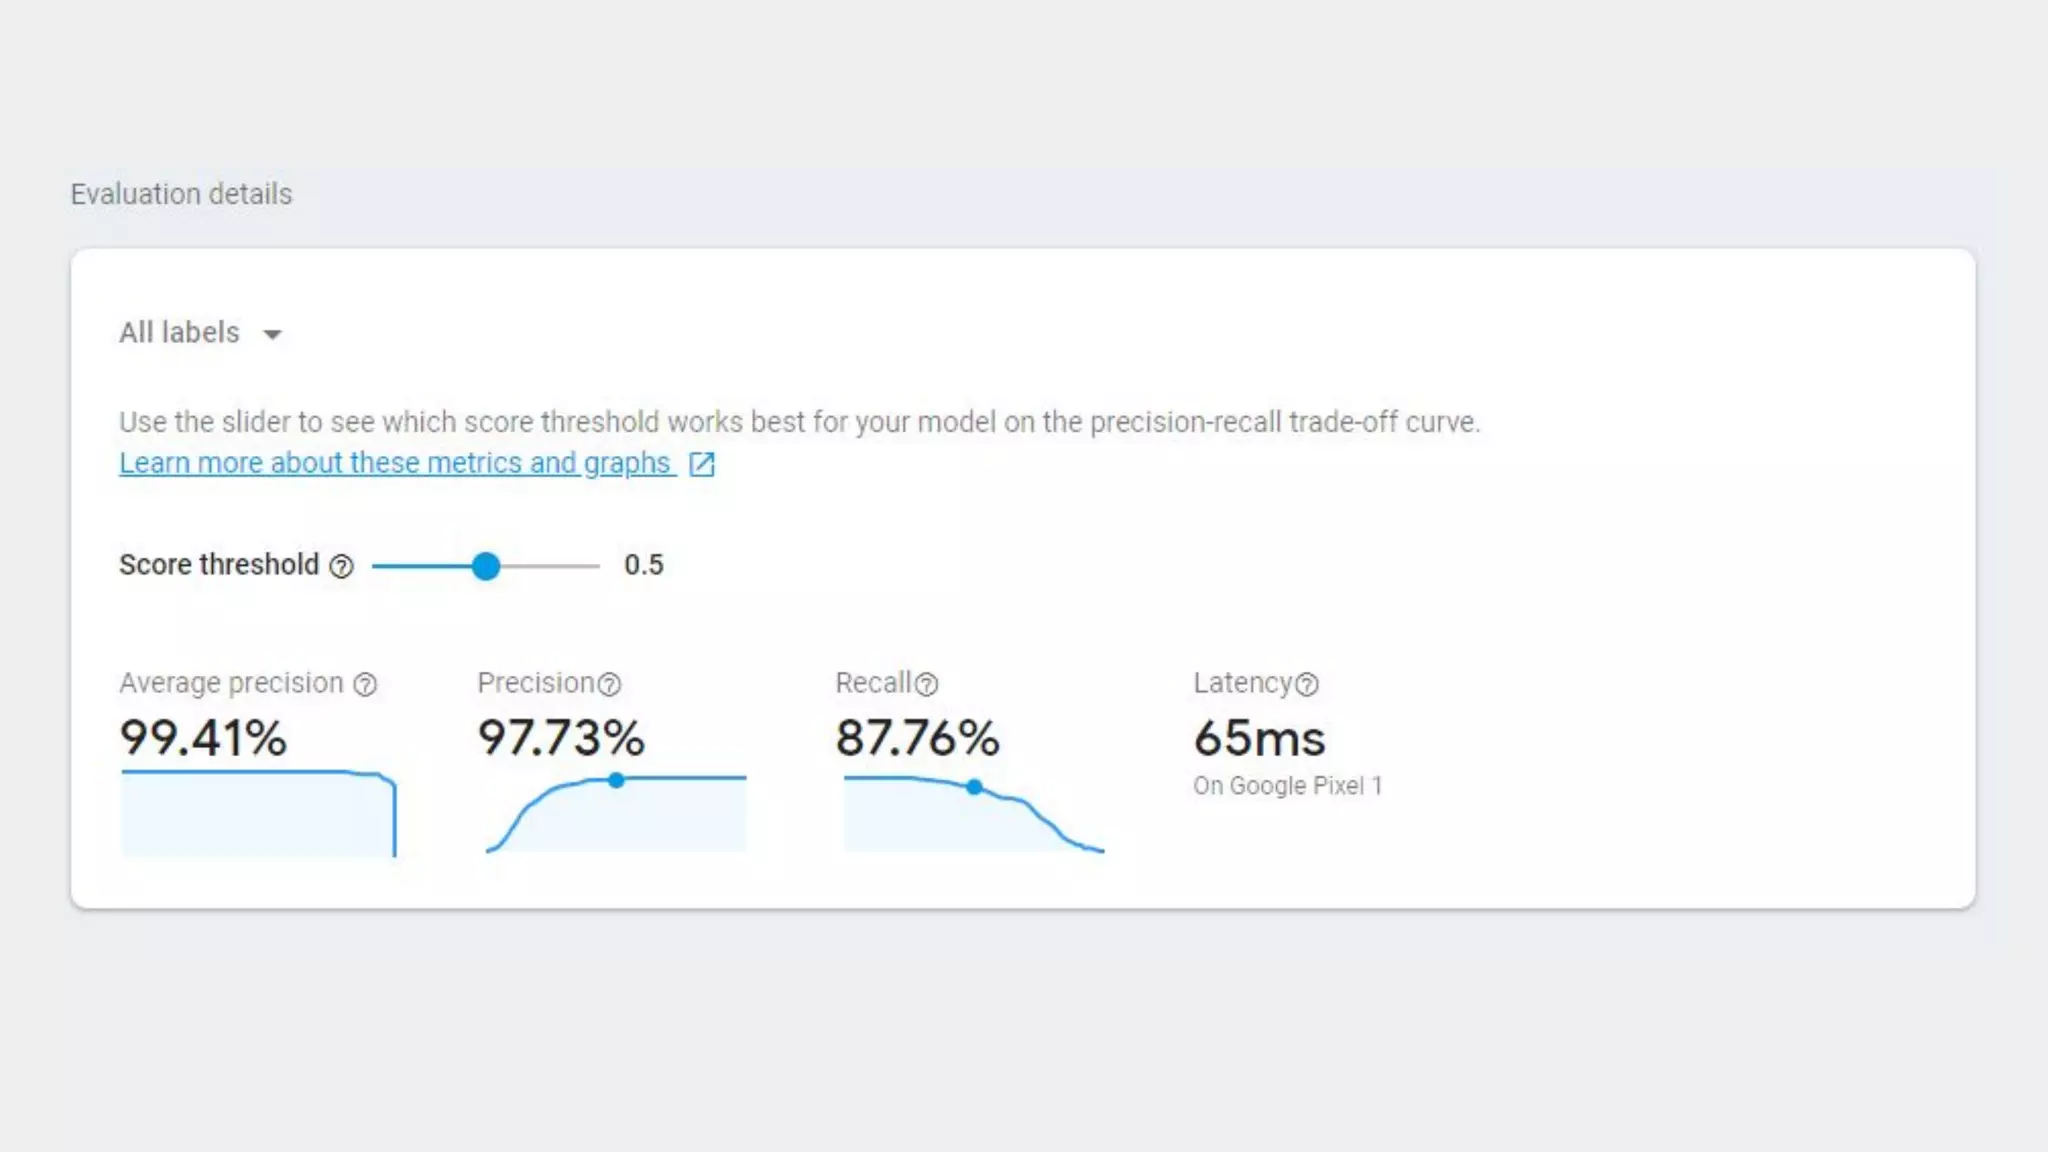The image size is (2048, 1152).
Task: Click the 65ms latency value
Action: [x=1259, y=738]
